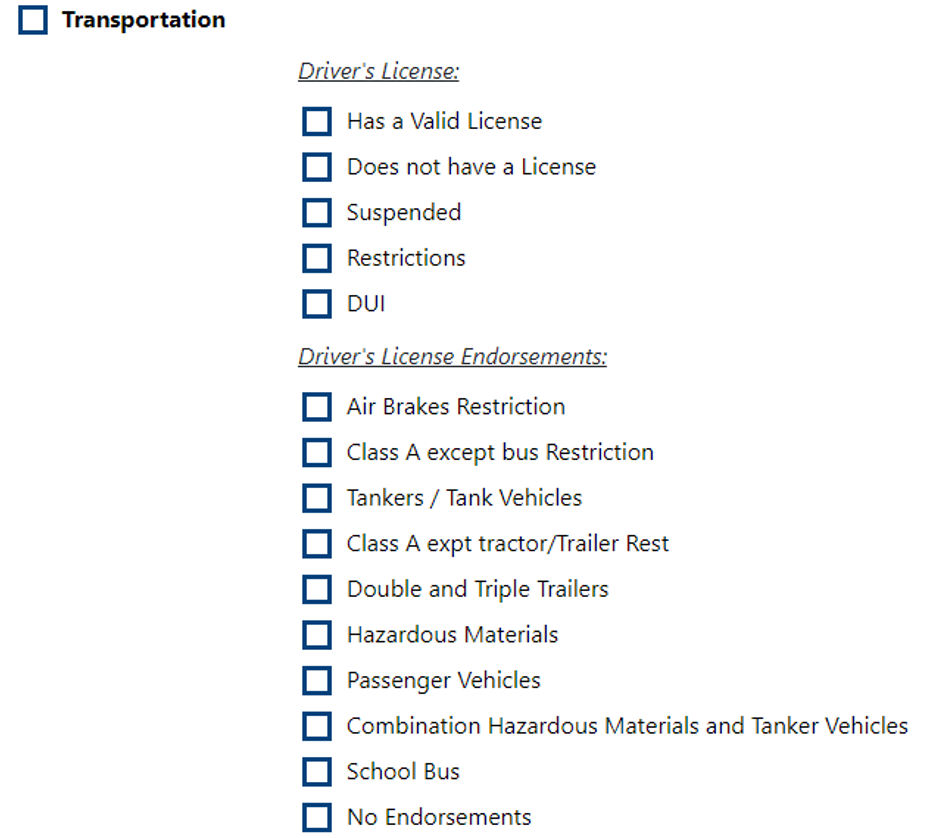Enable Double and Triple Trailers checkbox
The width and height of the screenshot is (928, 838).
[x=317, y=589]
